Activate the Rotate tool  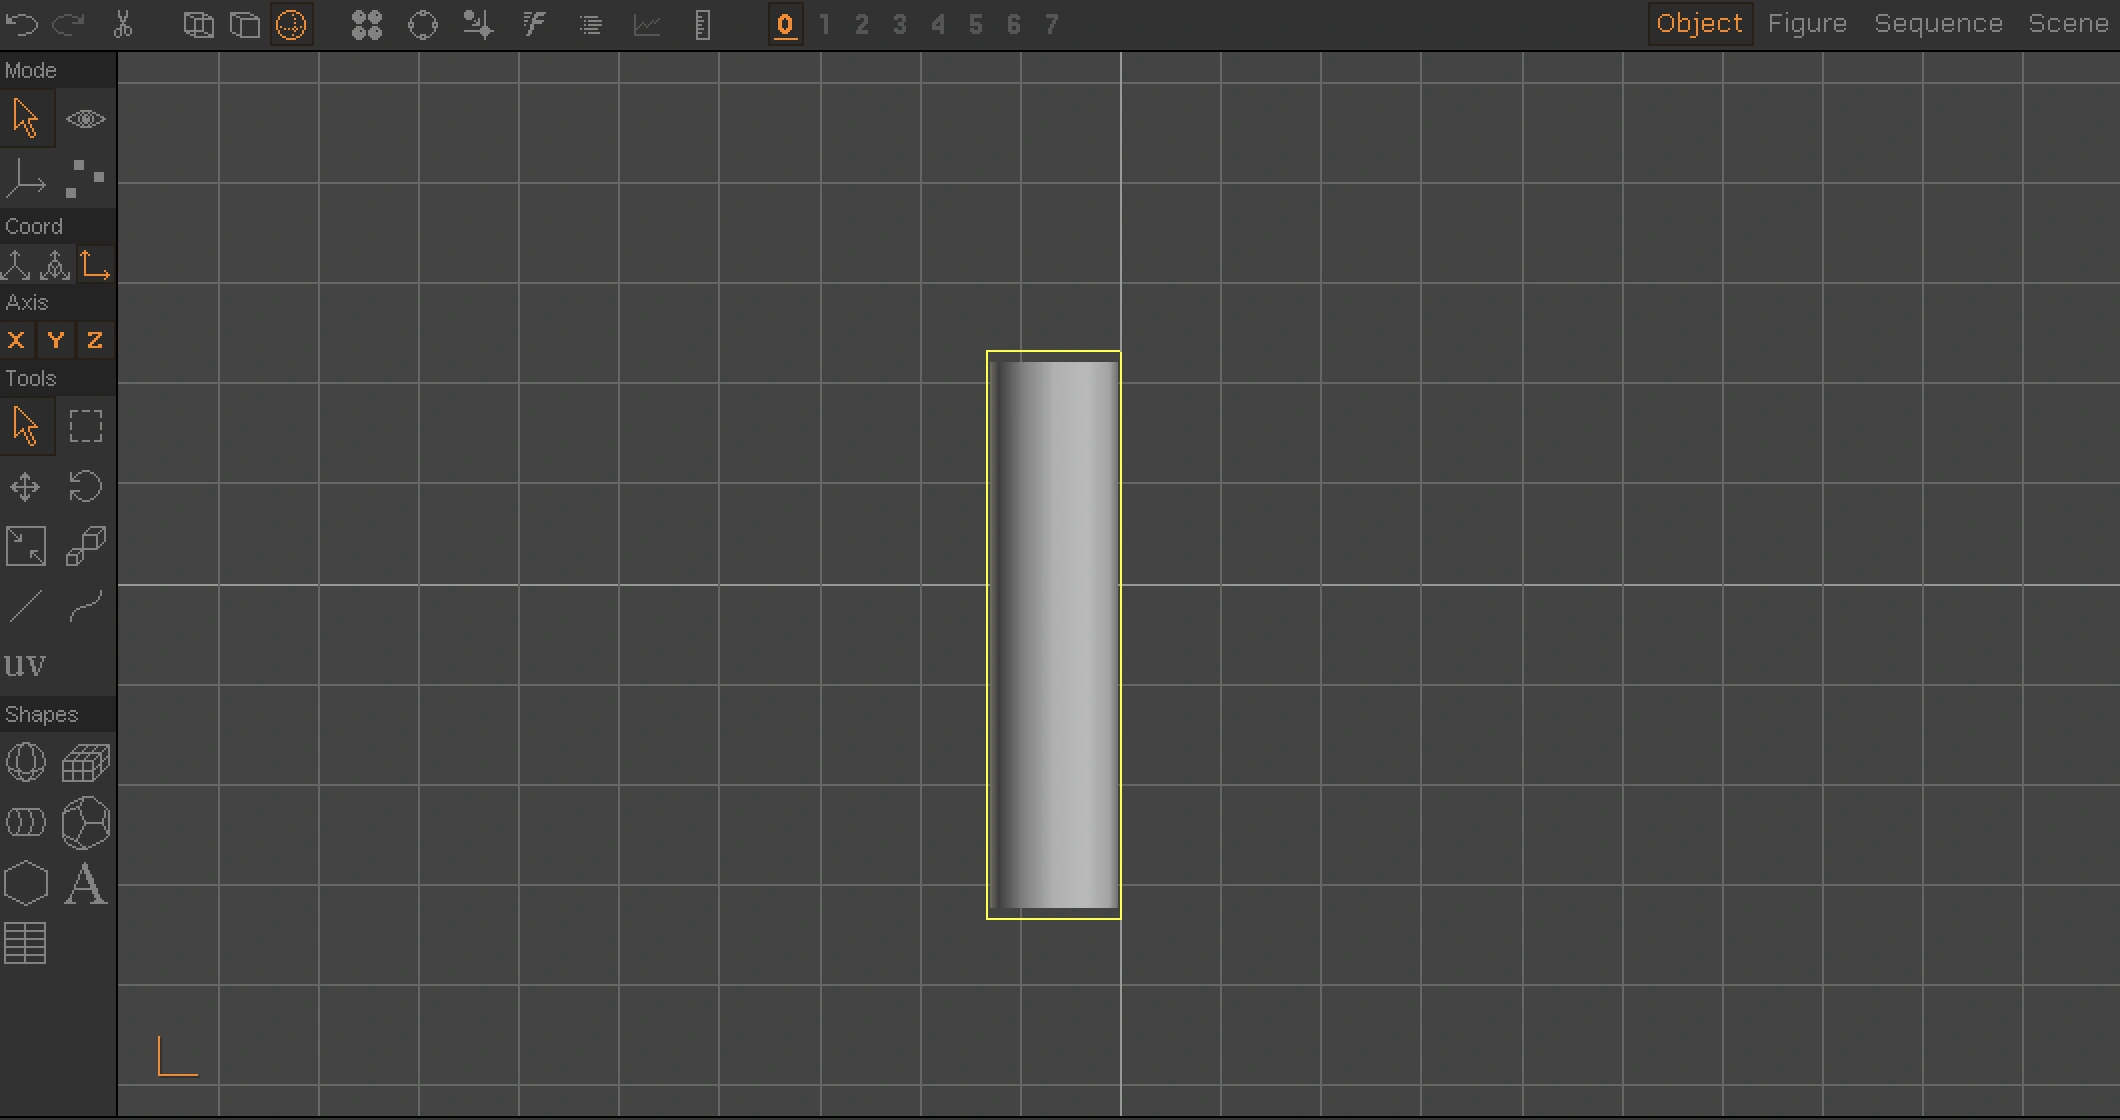(85, 487)
